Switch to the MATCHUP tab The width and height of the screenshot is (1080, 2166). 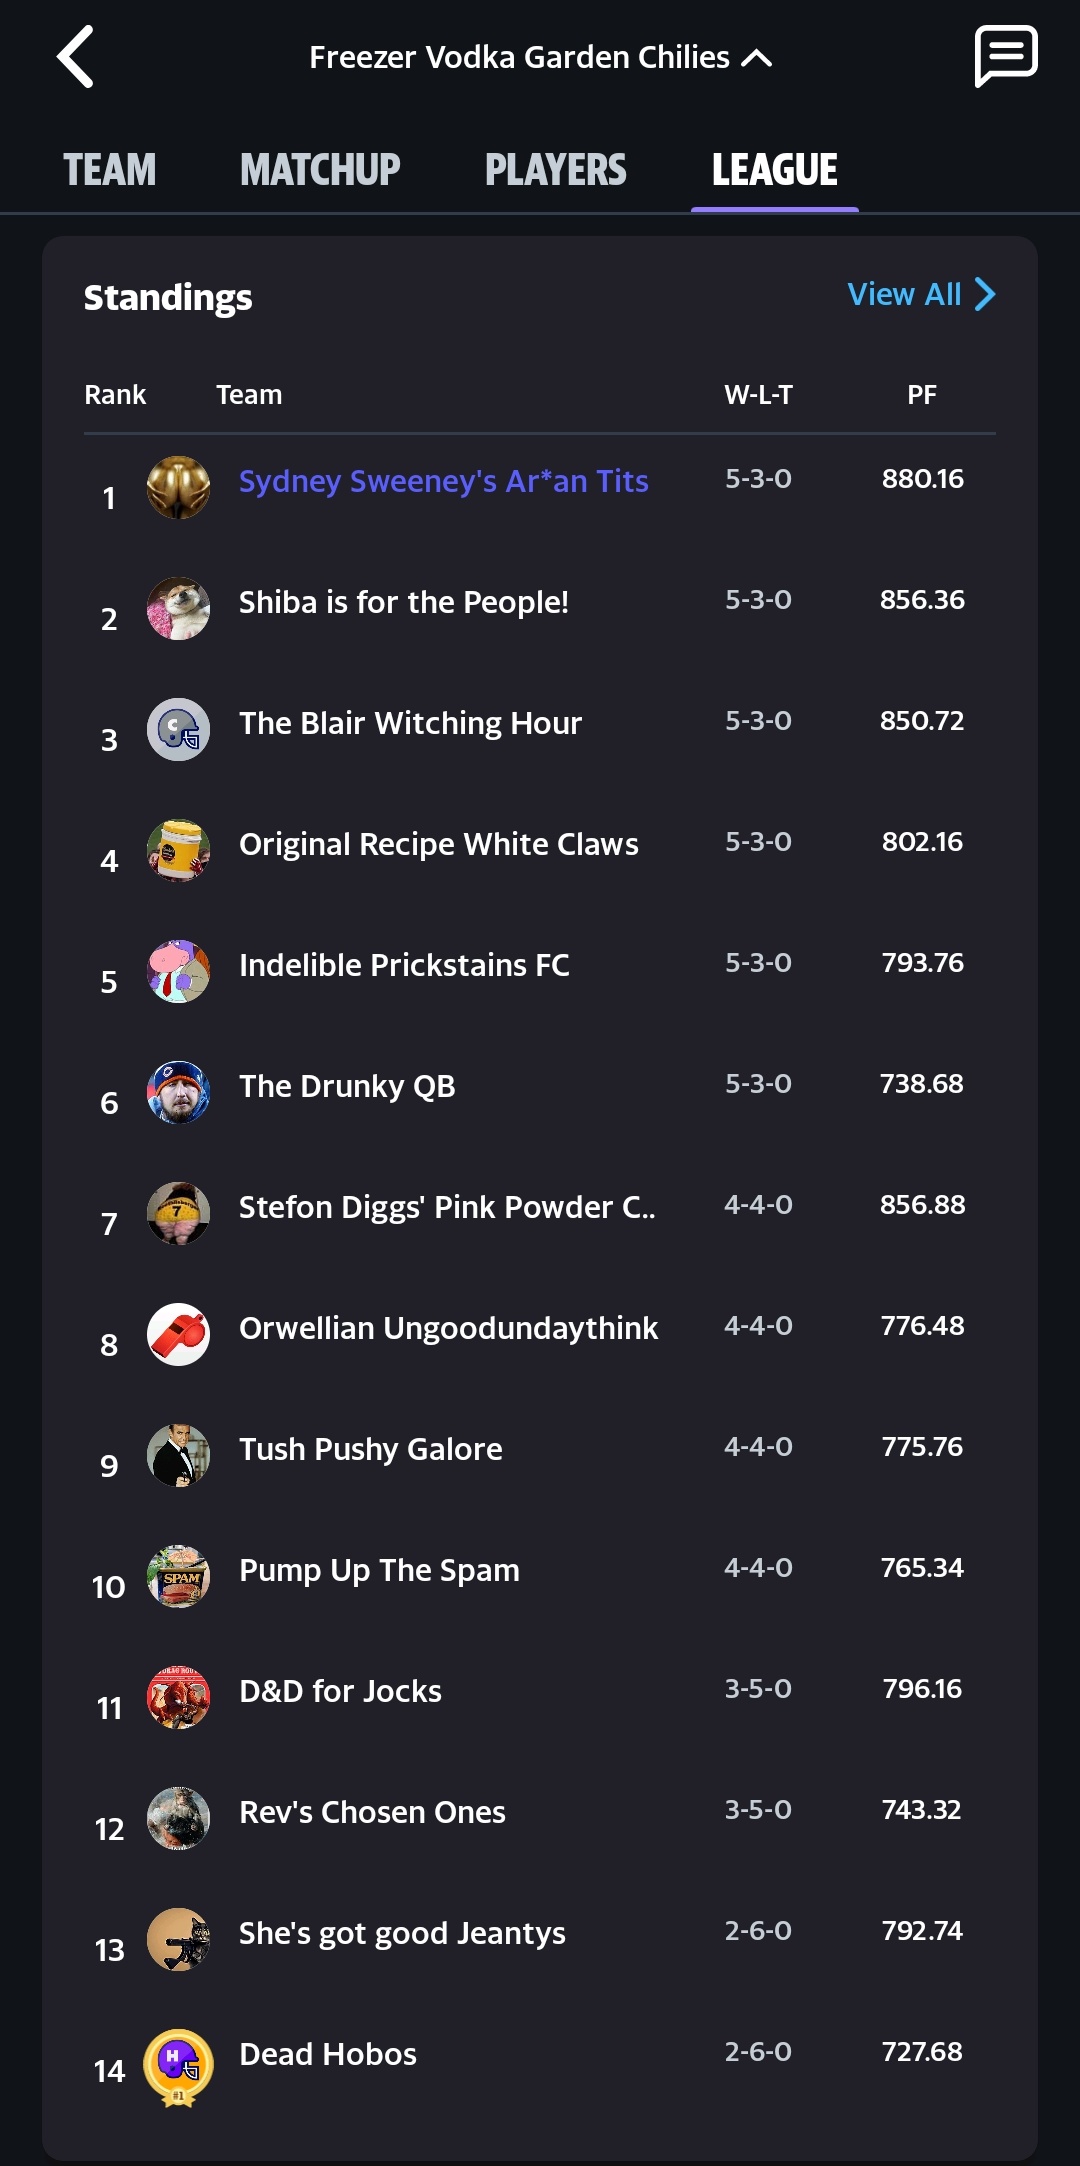pyautogui.click(x=320, y=170)
